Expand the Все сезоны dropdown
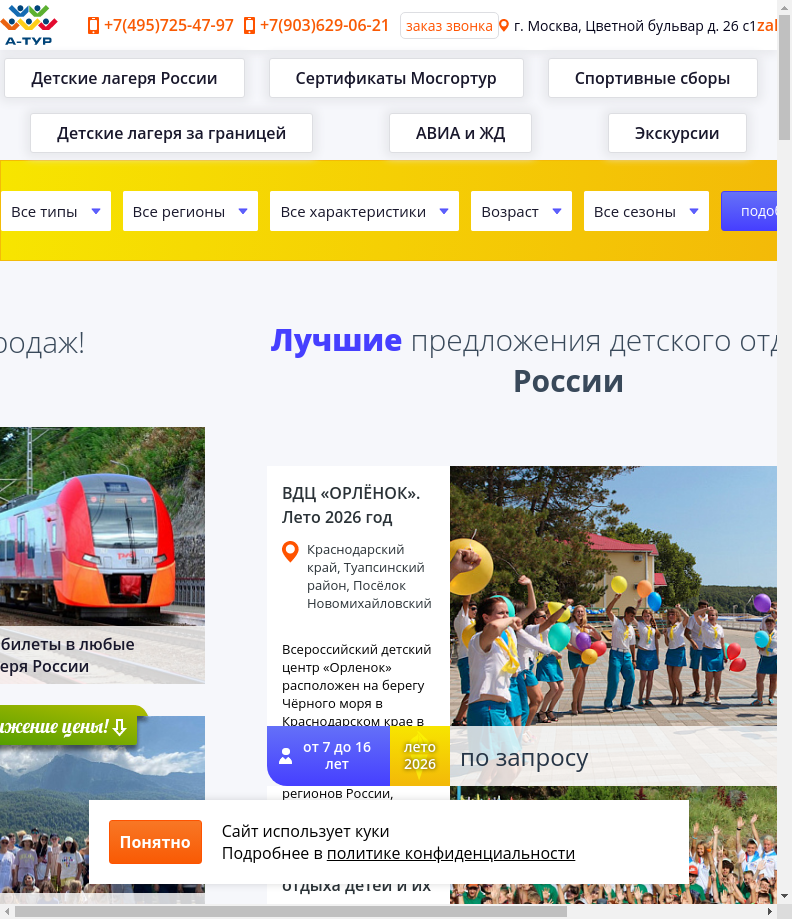Viewport: 792px width, 919px height. [x=646, y=211]
